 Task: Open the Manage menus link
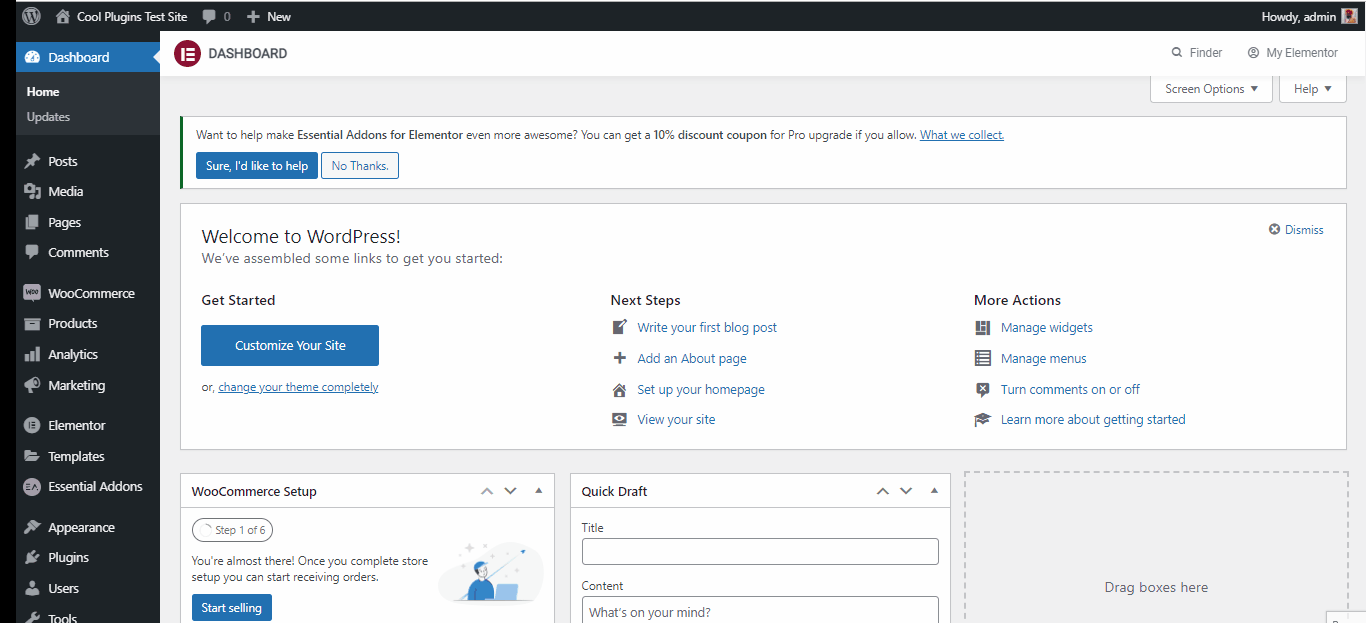click(x=1044, y=358)
